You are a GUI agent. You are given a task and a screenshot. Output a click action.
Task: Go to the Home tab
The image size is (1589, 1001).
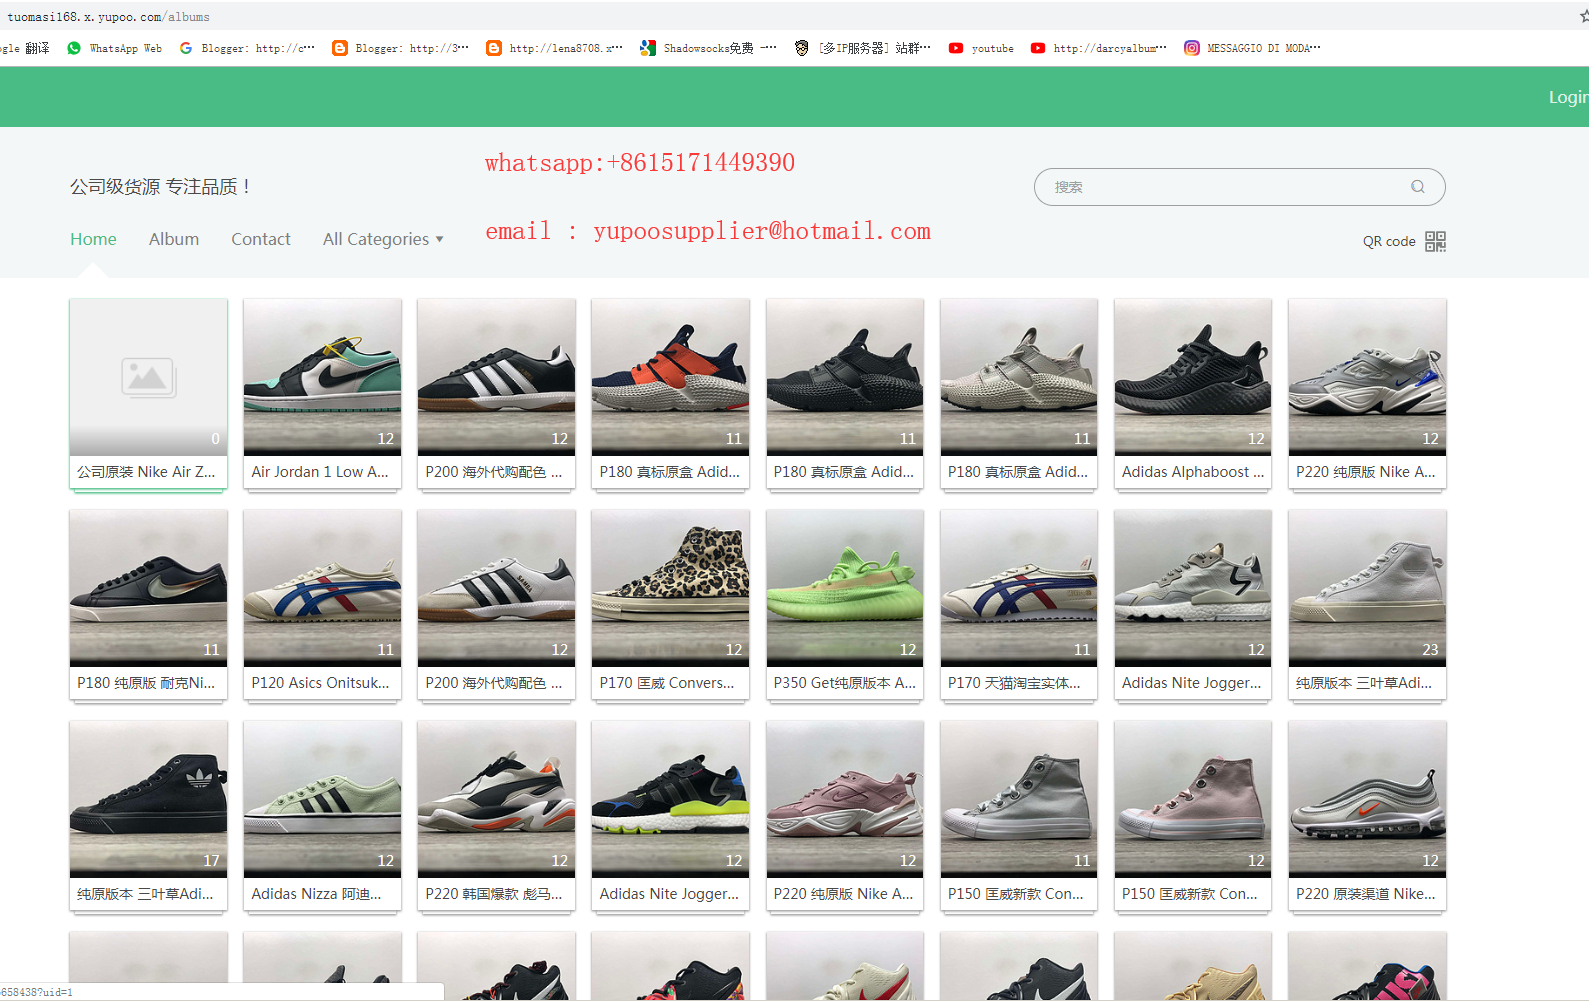click(93, 239)
